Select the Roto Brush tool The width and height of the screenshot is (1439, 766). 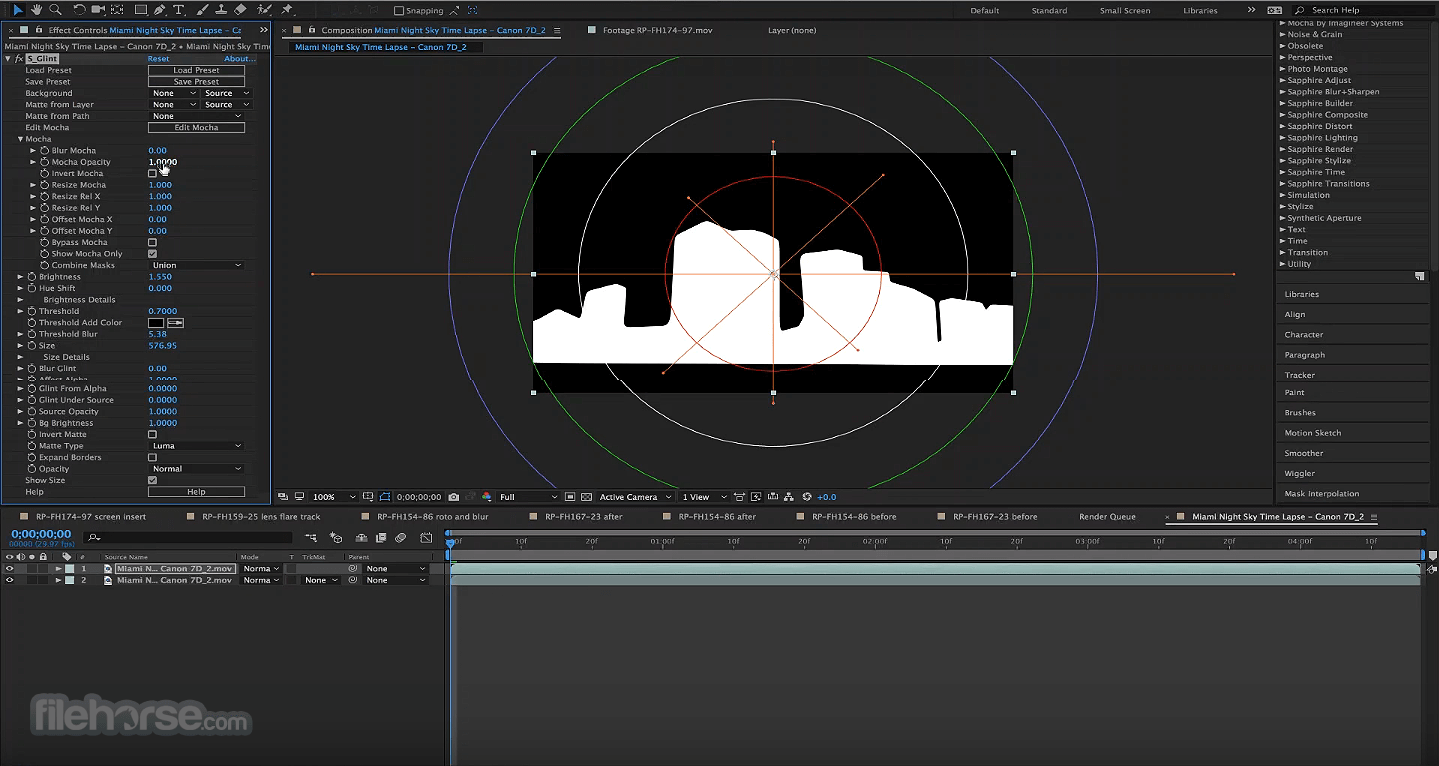[264, 10]
